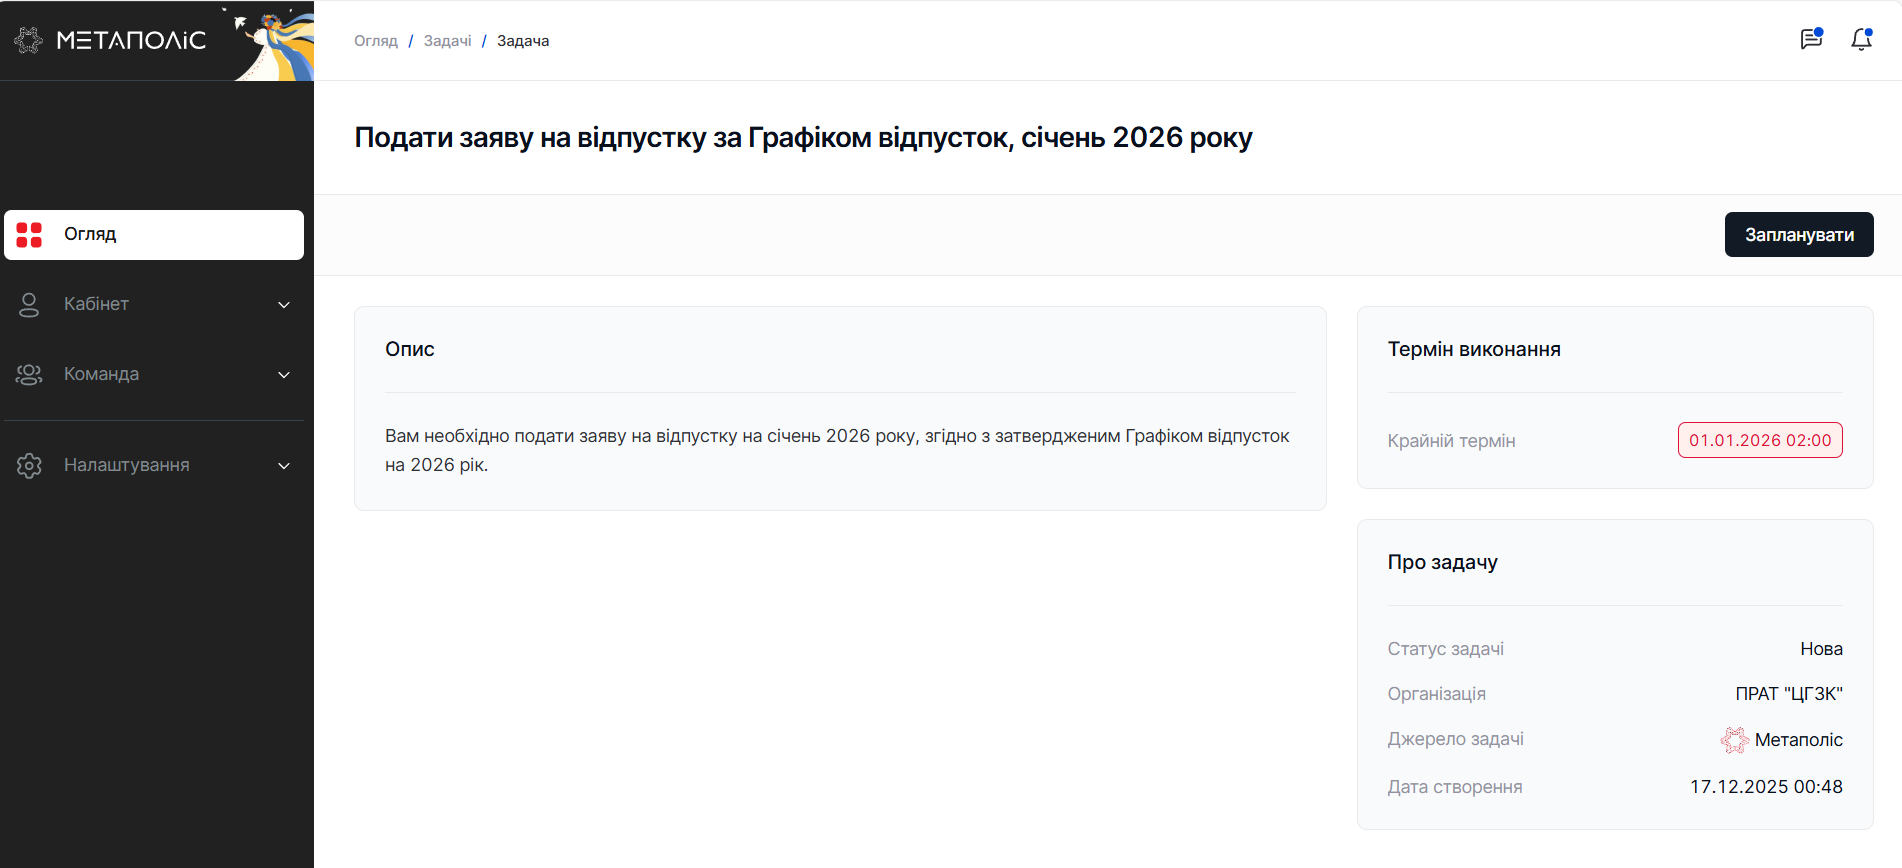This screenshot has height=868, width=1902.
Task: Expand the Налаштування menu chevron
Action: coord(284,466)
